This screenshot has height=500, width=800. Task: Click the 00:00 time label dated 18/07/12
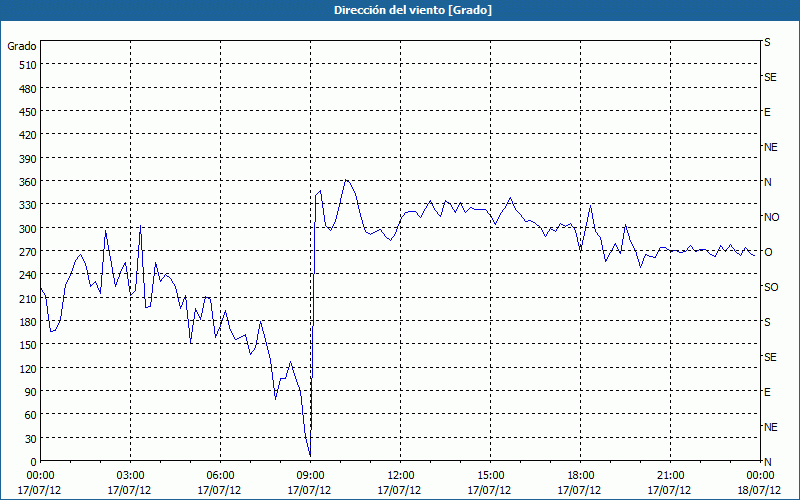[x=760, y=476]
